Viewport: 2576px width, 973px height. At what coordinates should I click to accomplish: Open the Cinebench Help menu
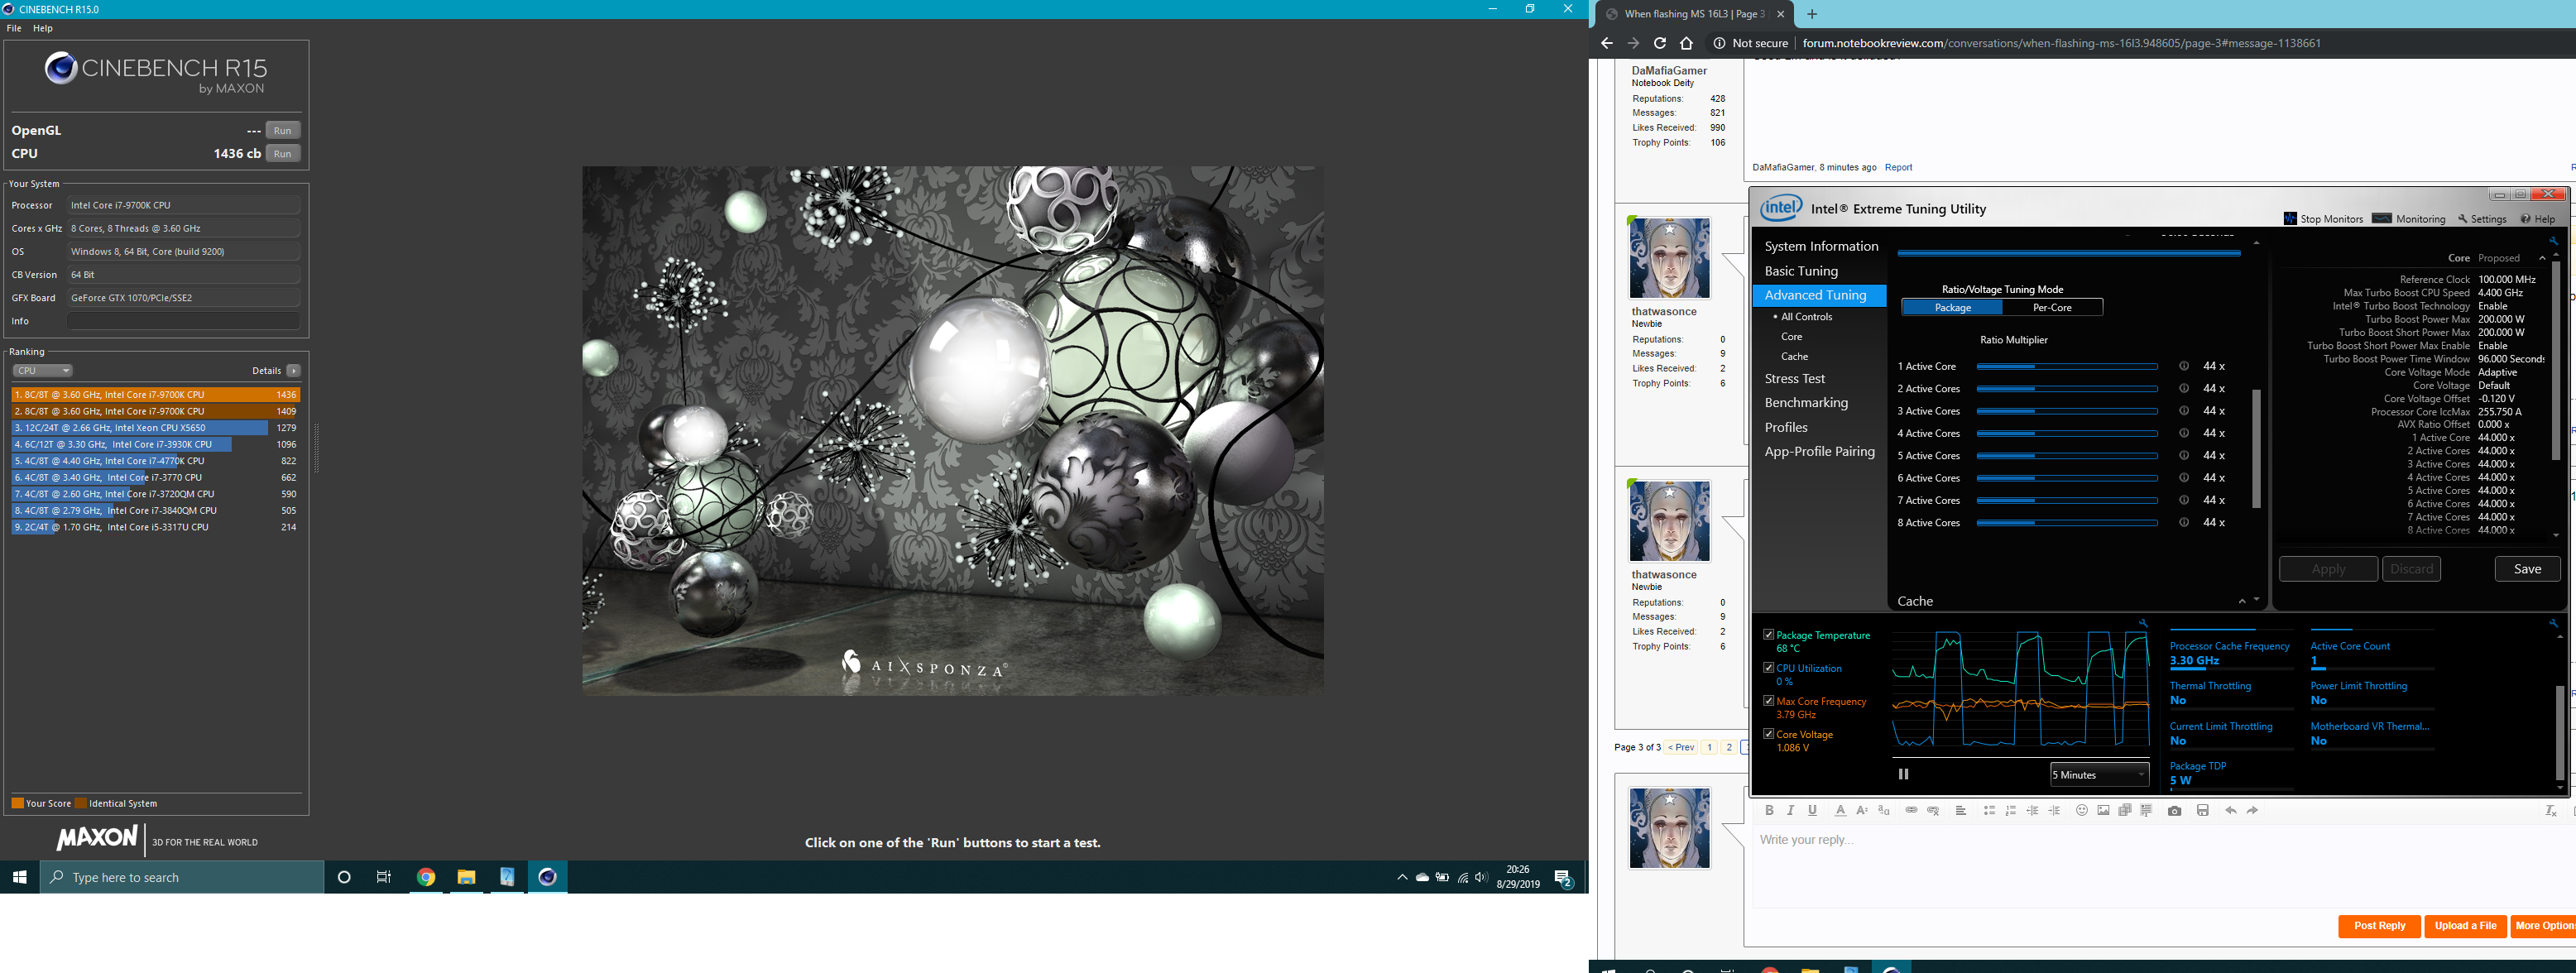point(43,28)
